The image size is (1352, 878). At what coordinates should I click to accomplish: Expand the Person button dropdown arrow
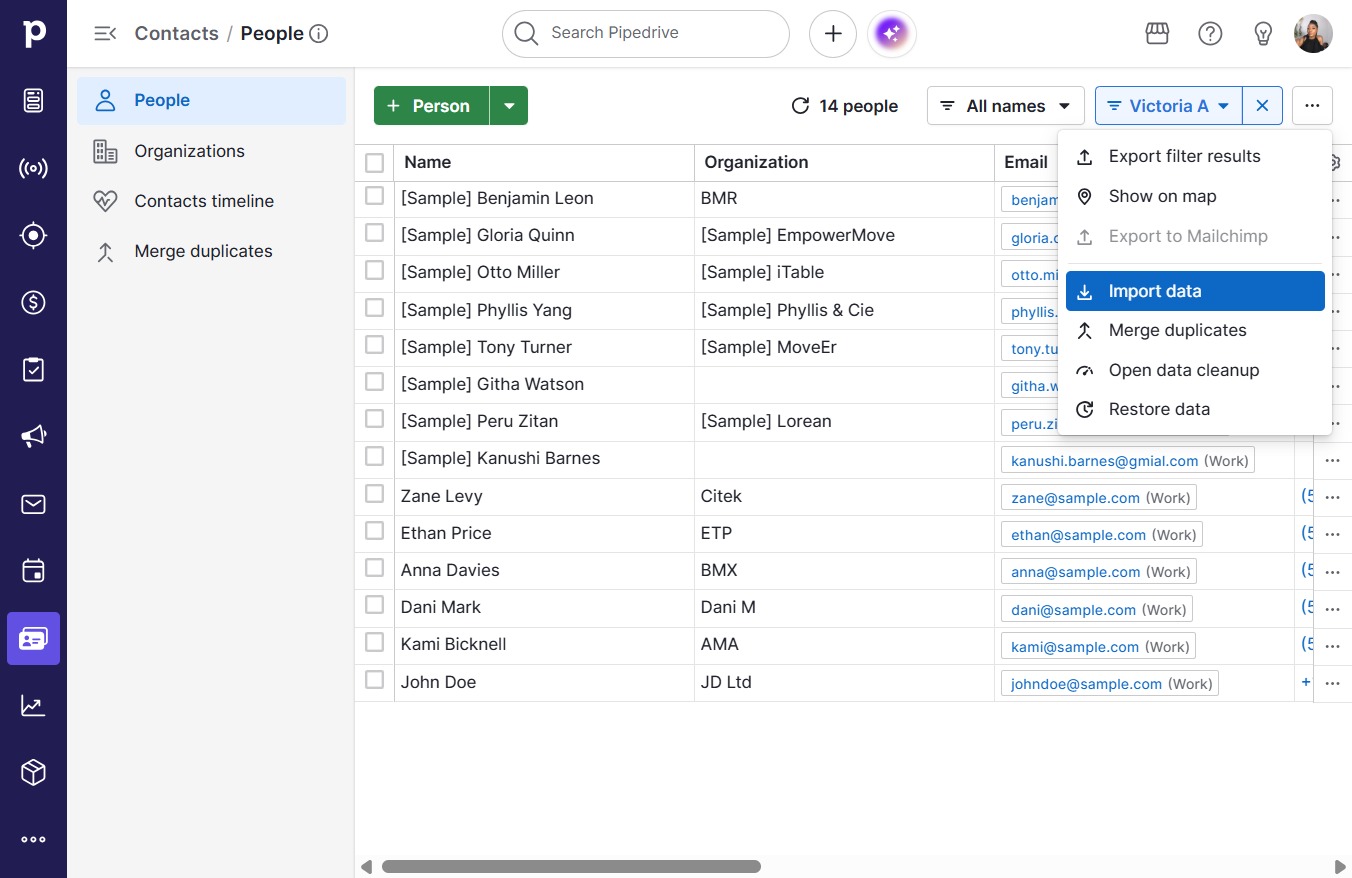coord(509,106)
